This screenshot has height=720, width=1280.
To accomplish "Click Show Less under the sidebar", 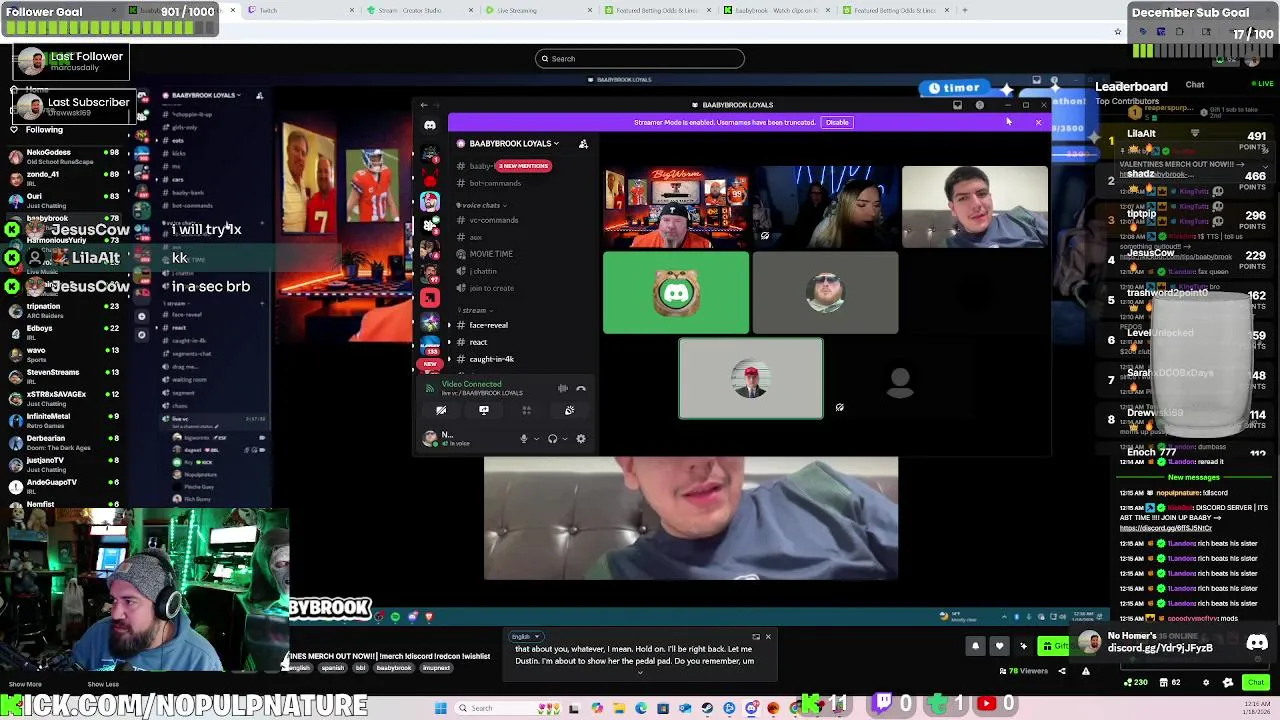I will [103, 685].
